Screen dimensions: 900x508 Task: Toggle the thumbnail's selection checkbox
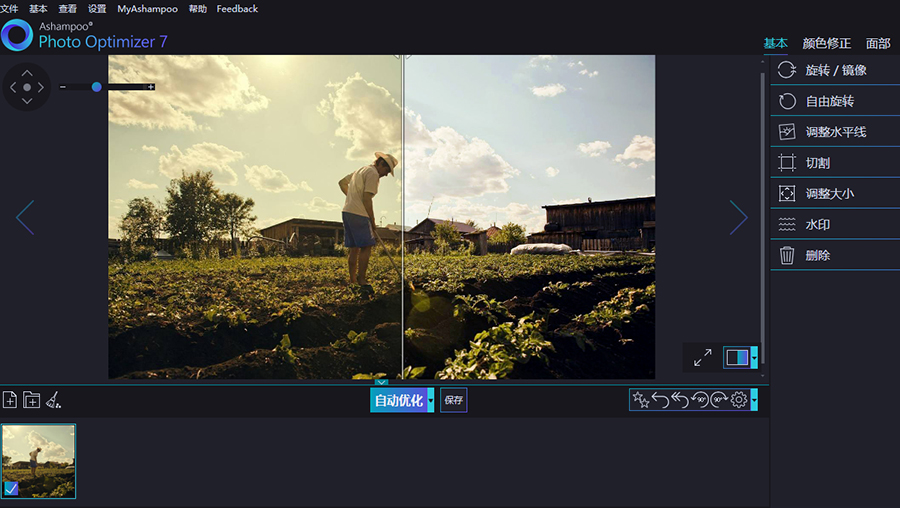(11, 489)
